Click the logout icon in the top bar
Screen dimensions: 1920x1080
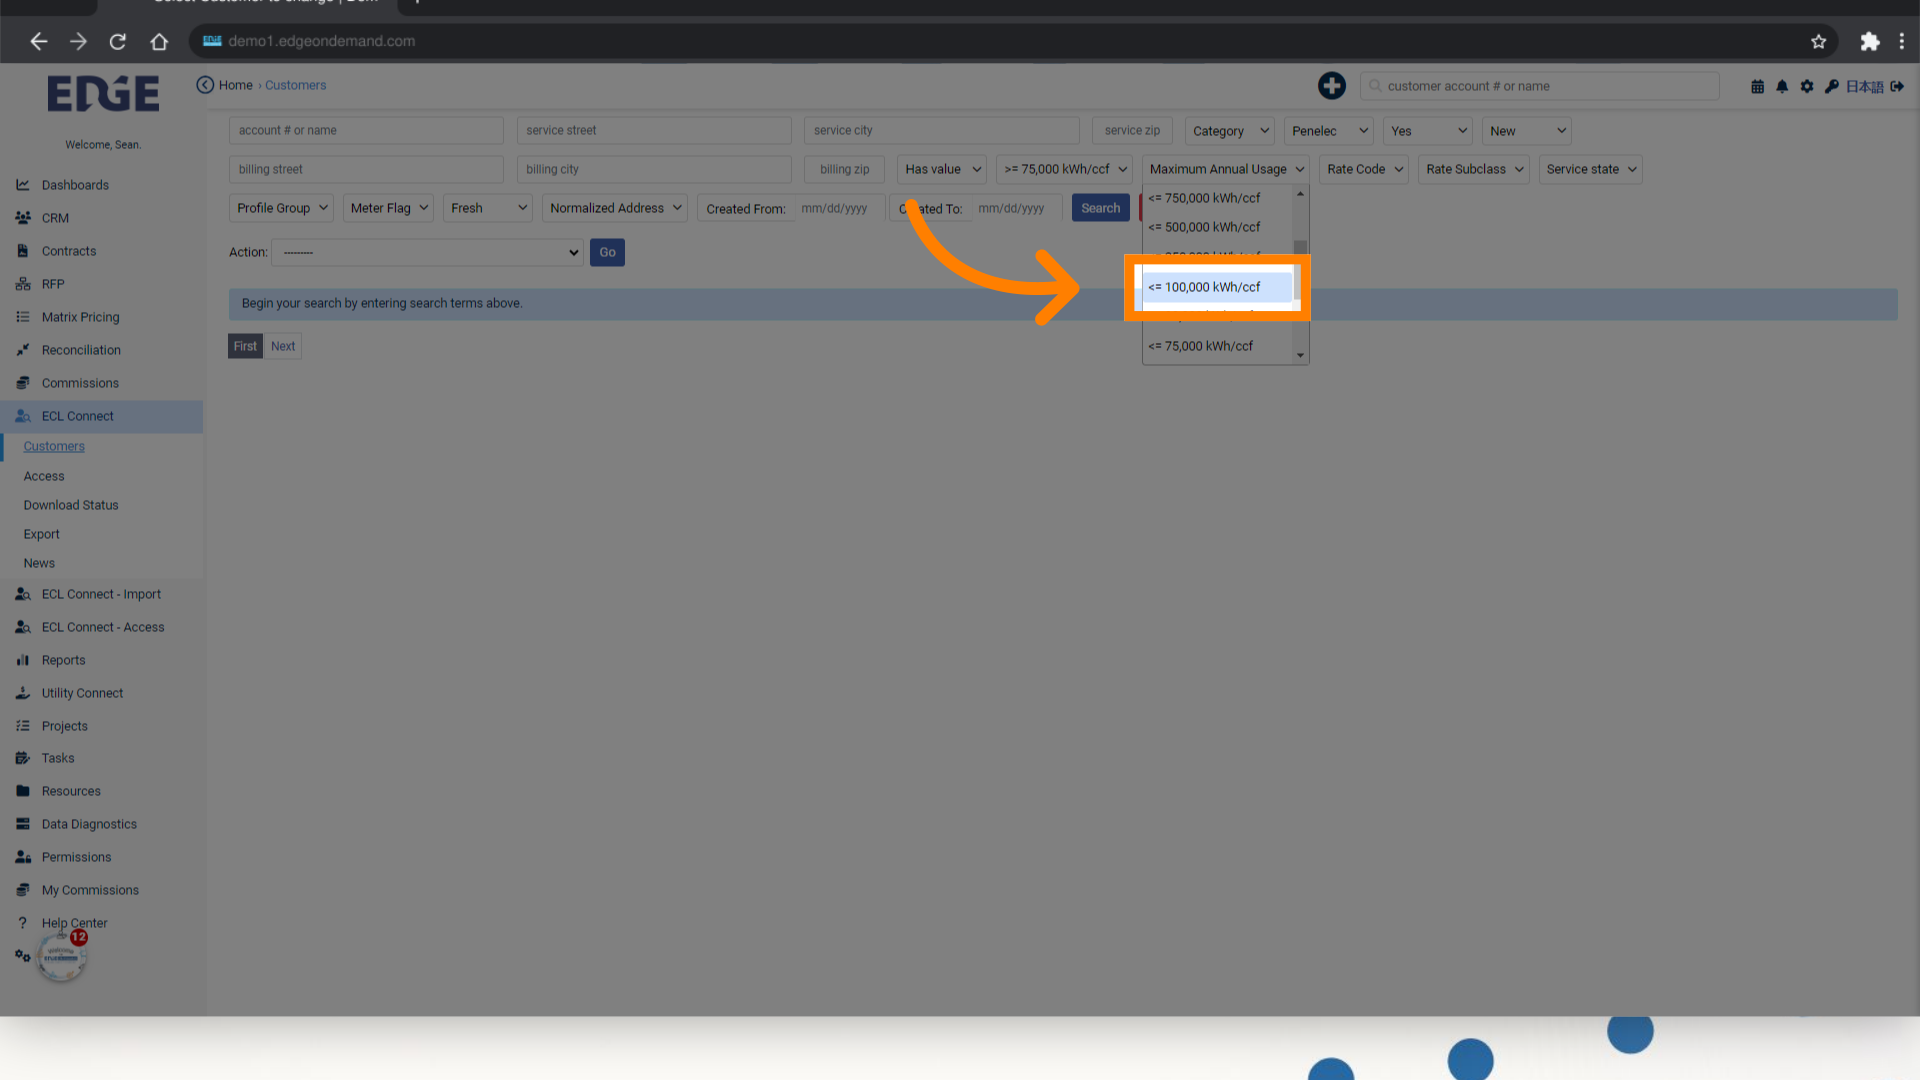pos(1897,87)
